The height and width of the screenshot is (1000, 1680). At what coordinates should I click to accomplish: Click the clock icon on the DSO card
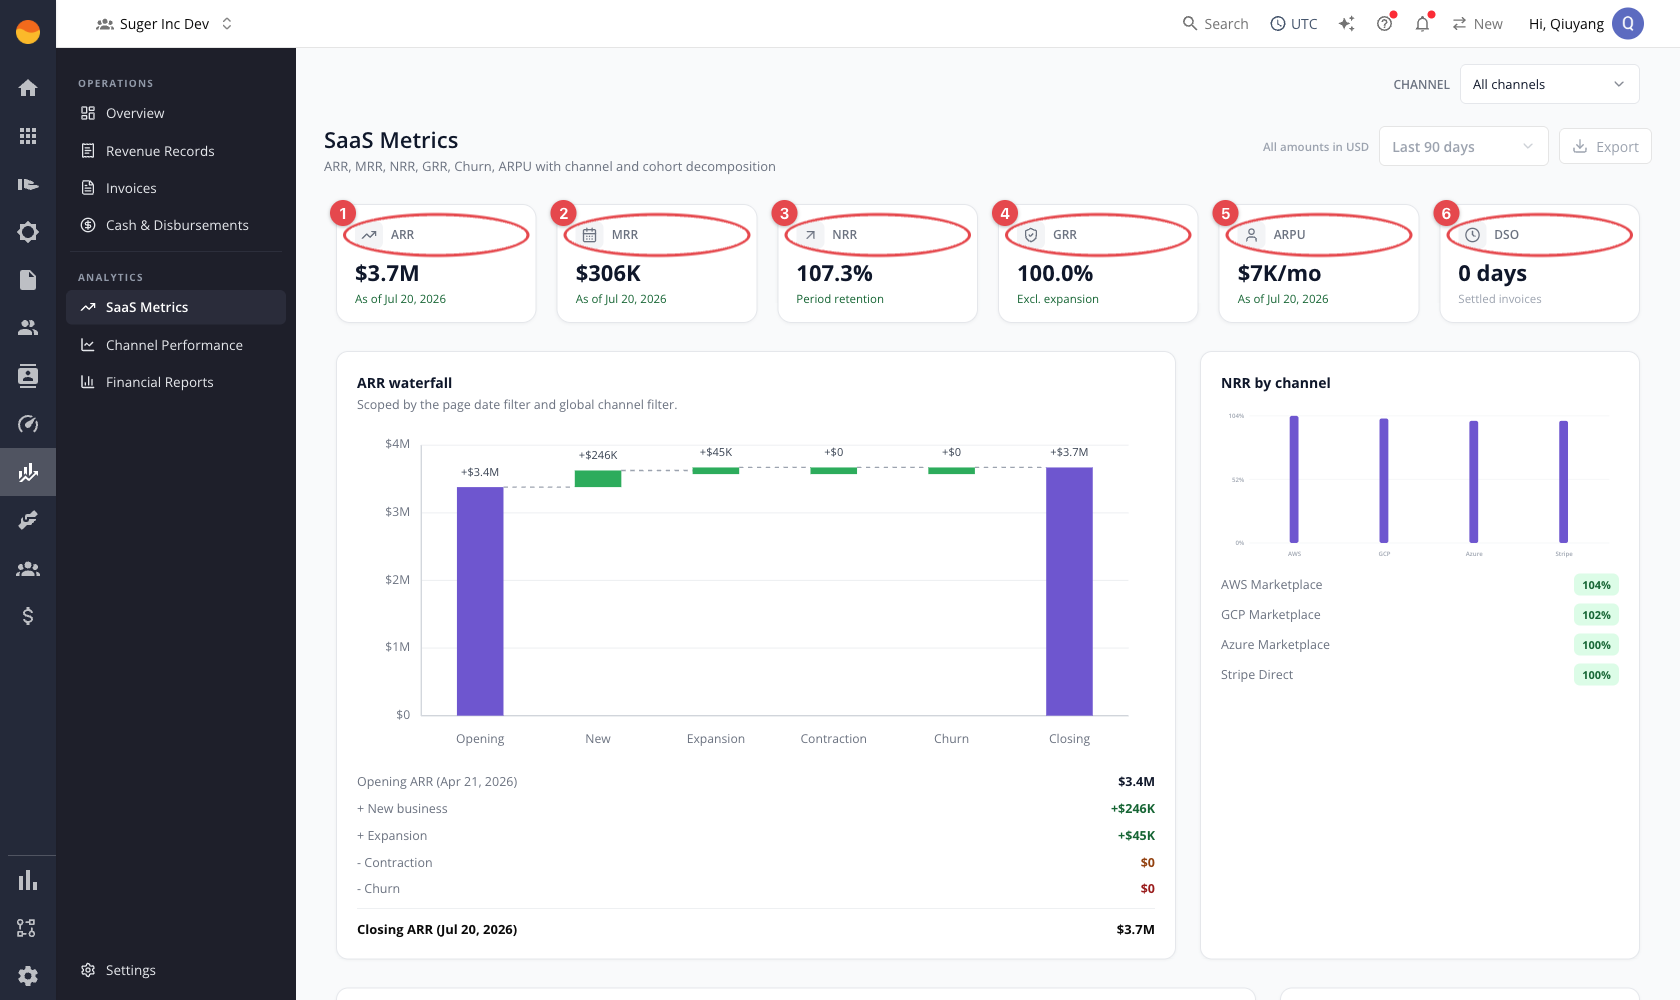click(x=1472, y=235)
